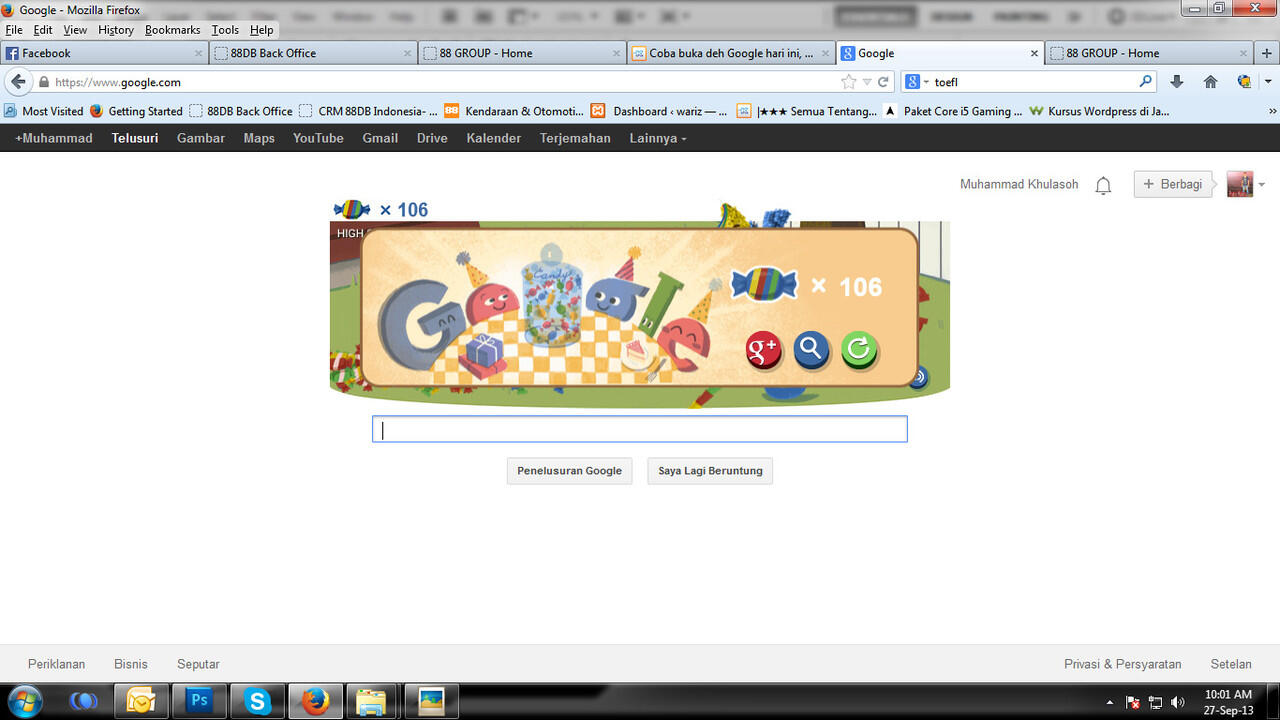
Task: Click the browser back arrow button
Action: pos(18,82)
